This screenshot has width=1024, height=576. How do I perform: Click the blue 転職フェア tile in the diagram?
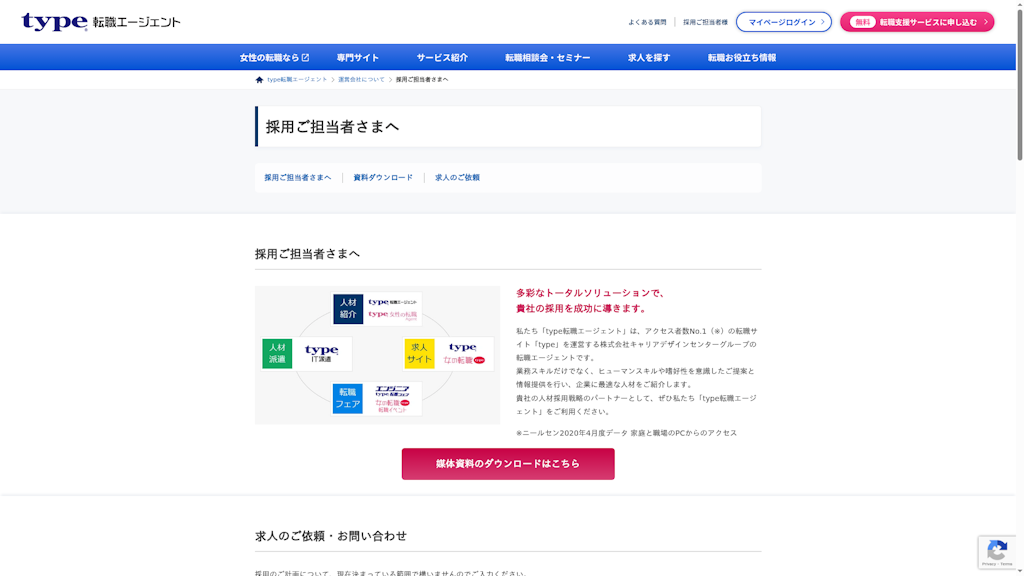[347, 398]
